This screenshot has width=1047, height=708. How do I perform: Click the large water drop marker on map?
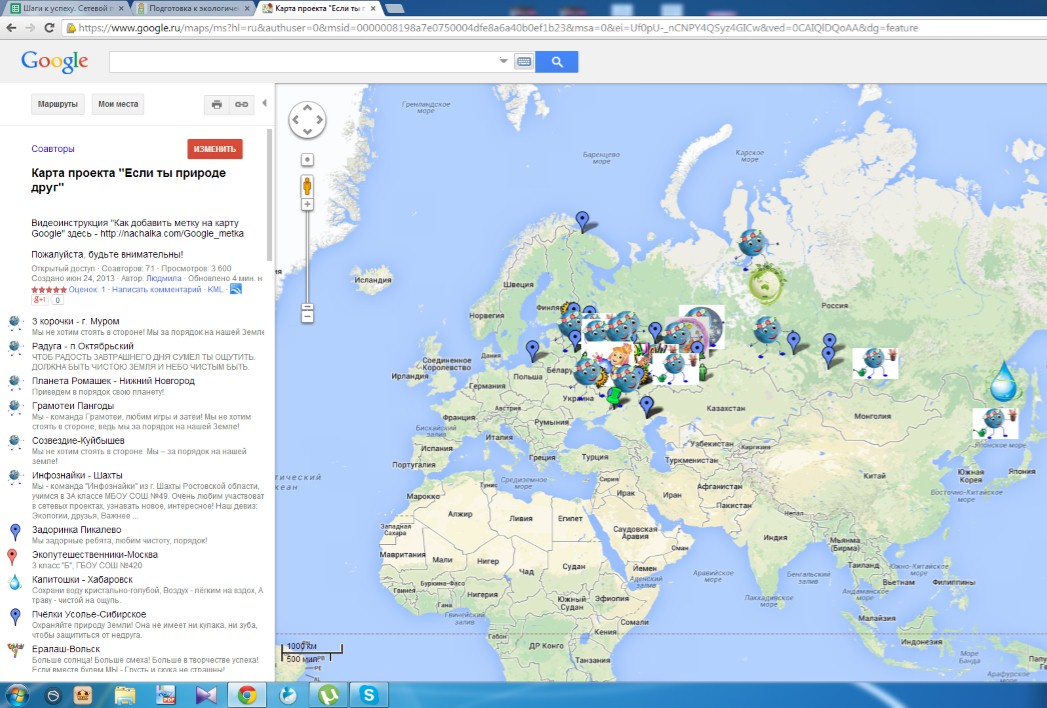pyautogui.click(x=1003, y=381)
